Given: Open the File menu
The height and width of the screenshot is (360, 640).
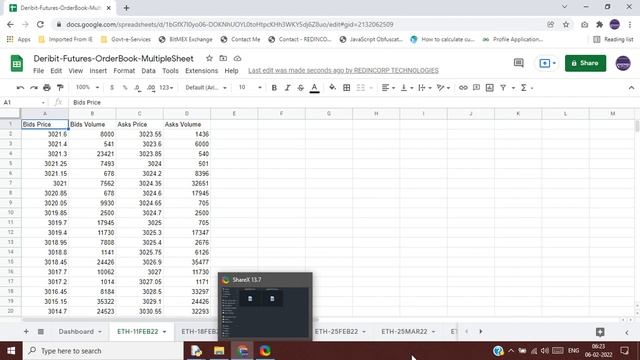Looking at the screenshot, I should click(38, 71).
